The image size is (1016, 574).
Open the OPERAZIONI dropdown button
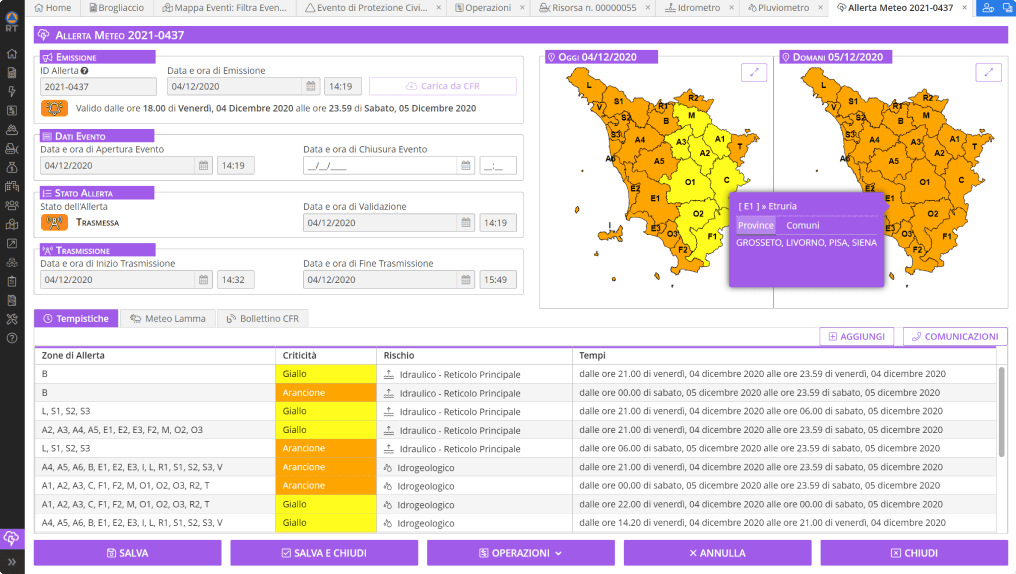pos(520,553)
